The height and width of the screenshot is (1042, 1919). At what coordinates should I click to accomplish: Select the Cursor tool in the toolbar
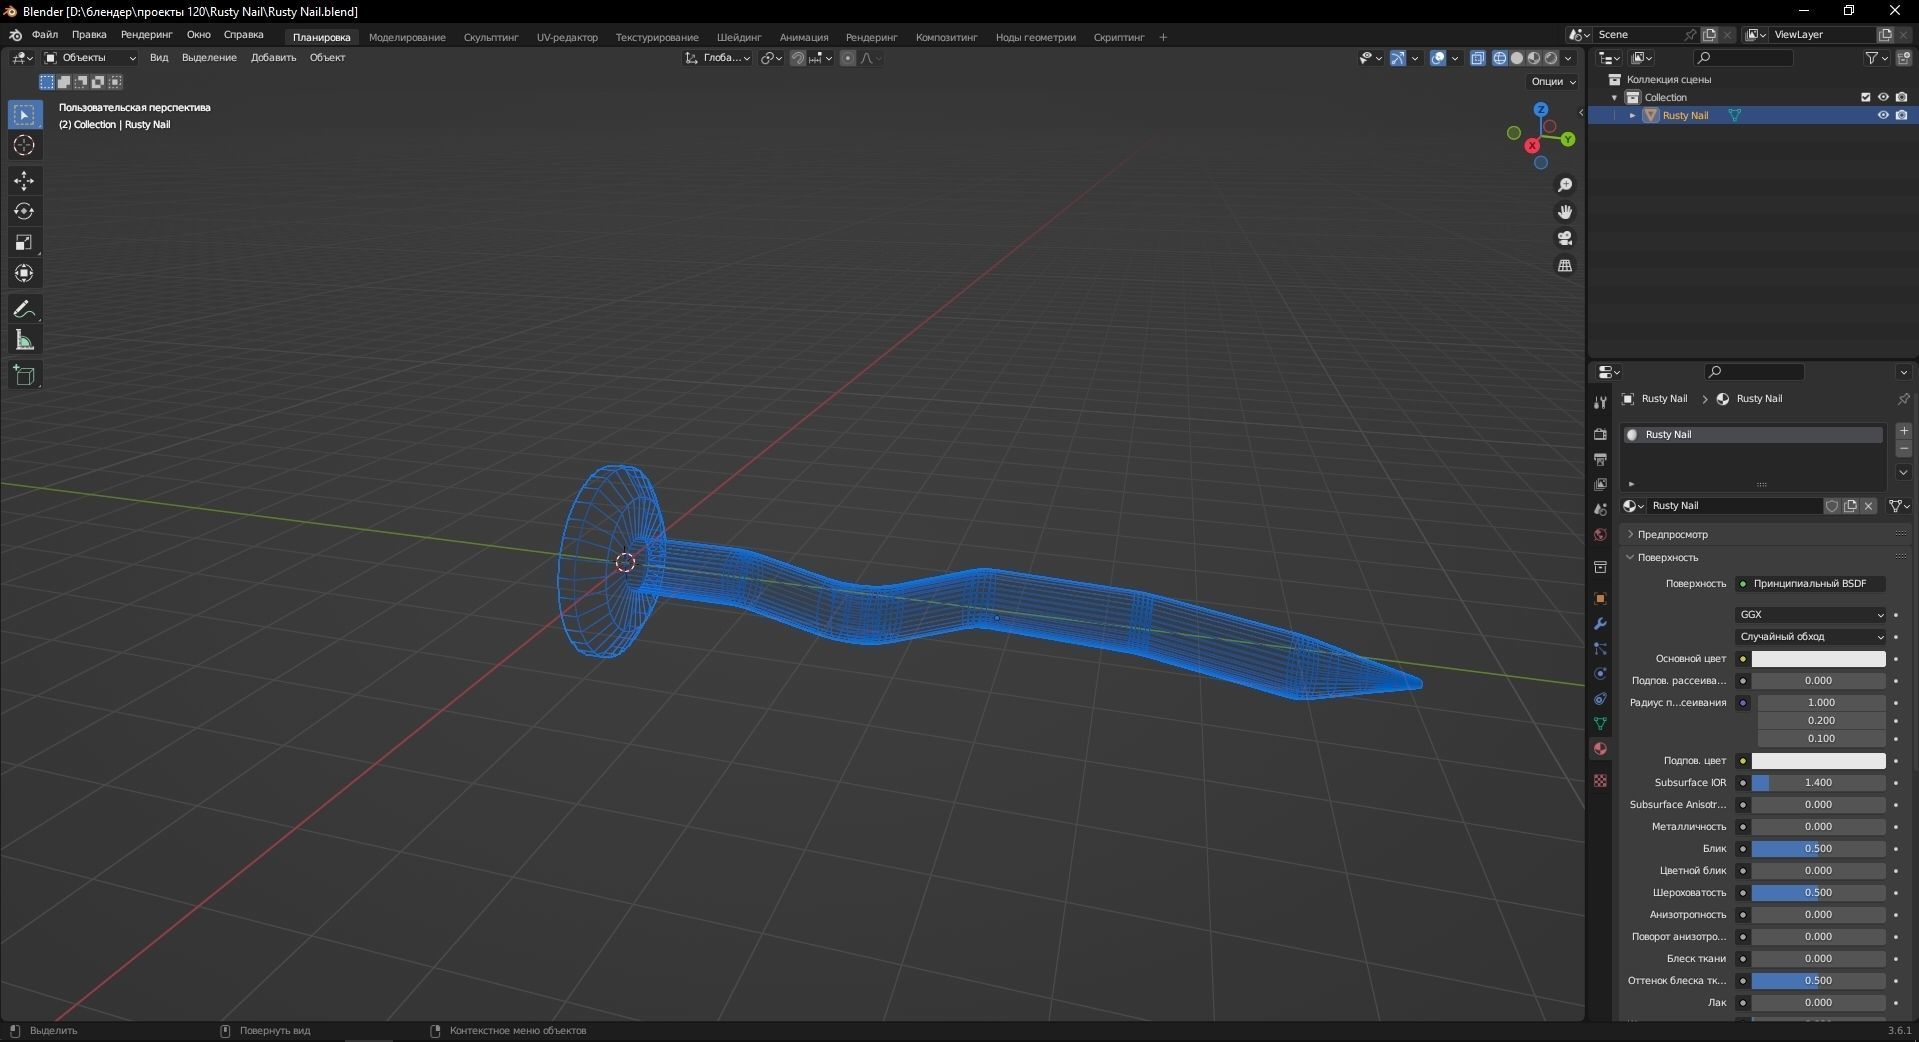click(x=24, y=146)
